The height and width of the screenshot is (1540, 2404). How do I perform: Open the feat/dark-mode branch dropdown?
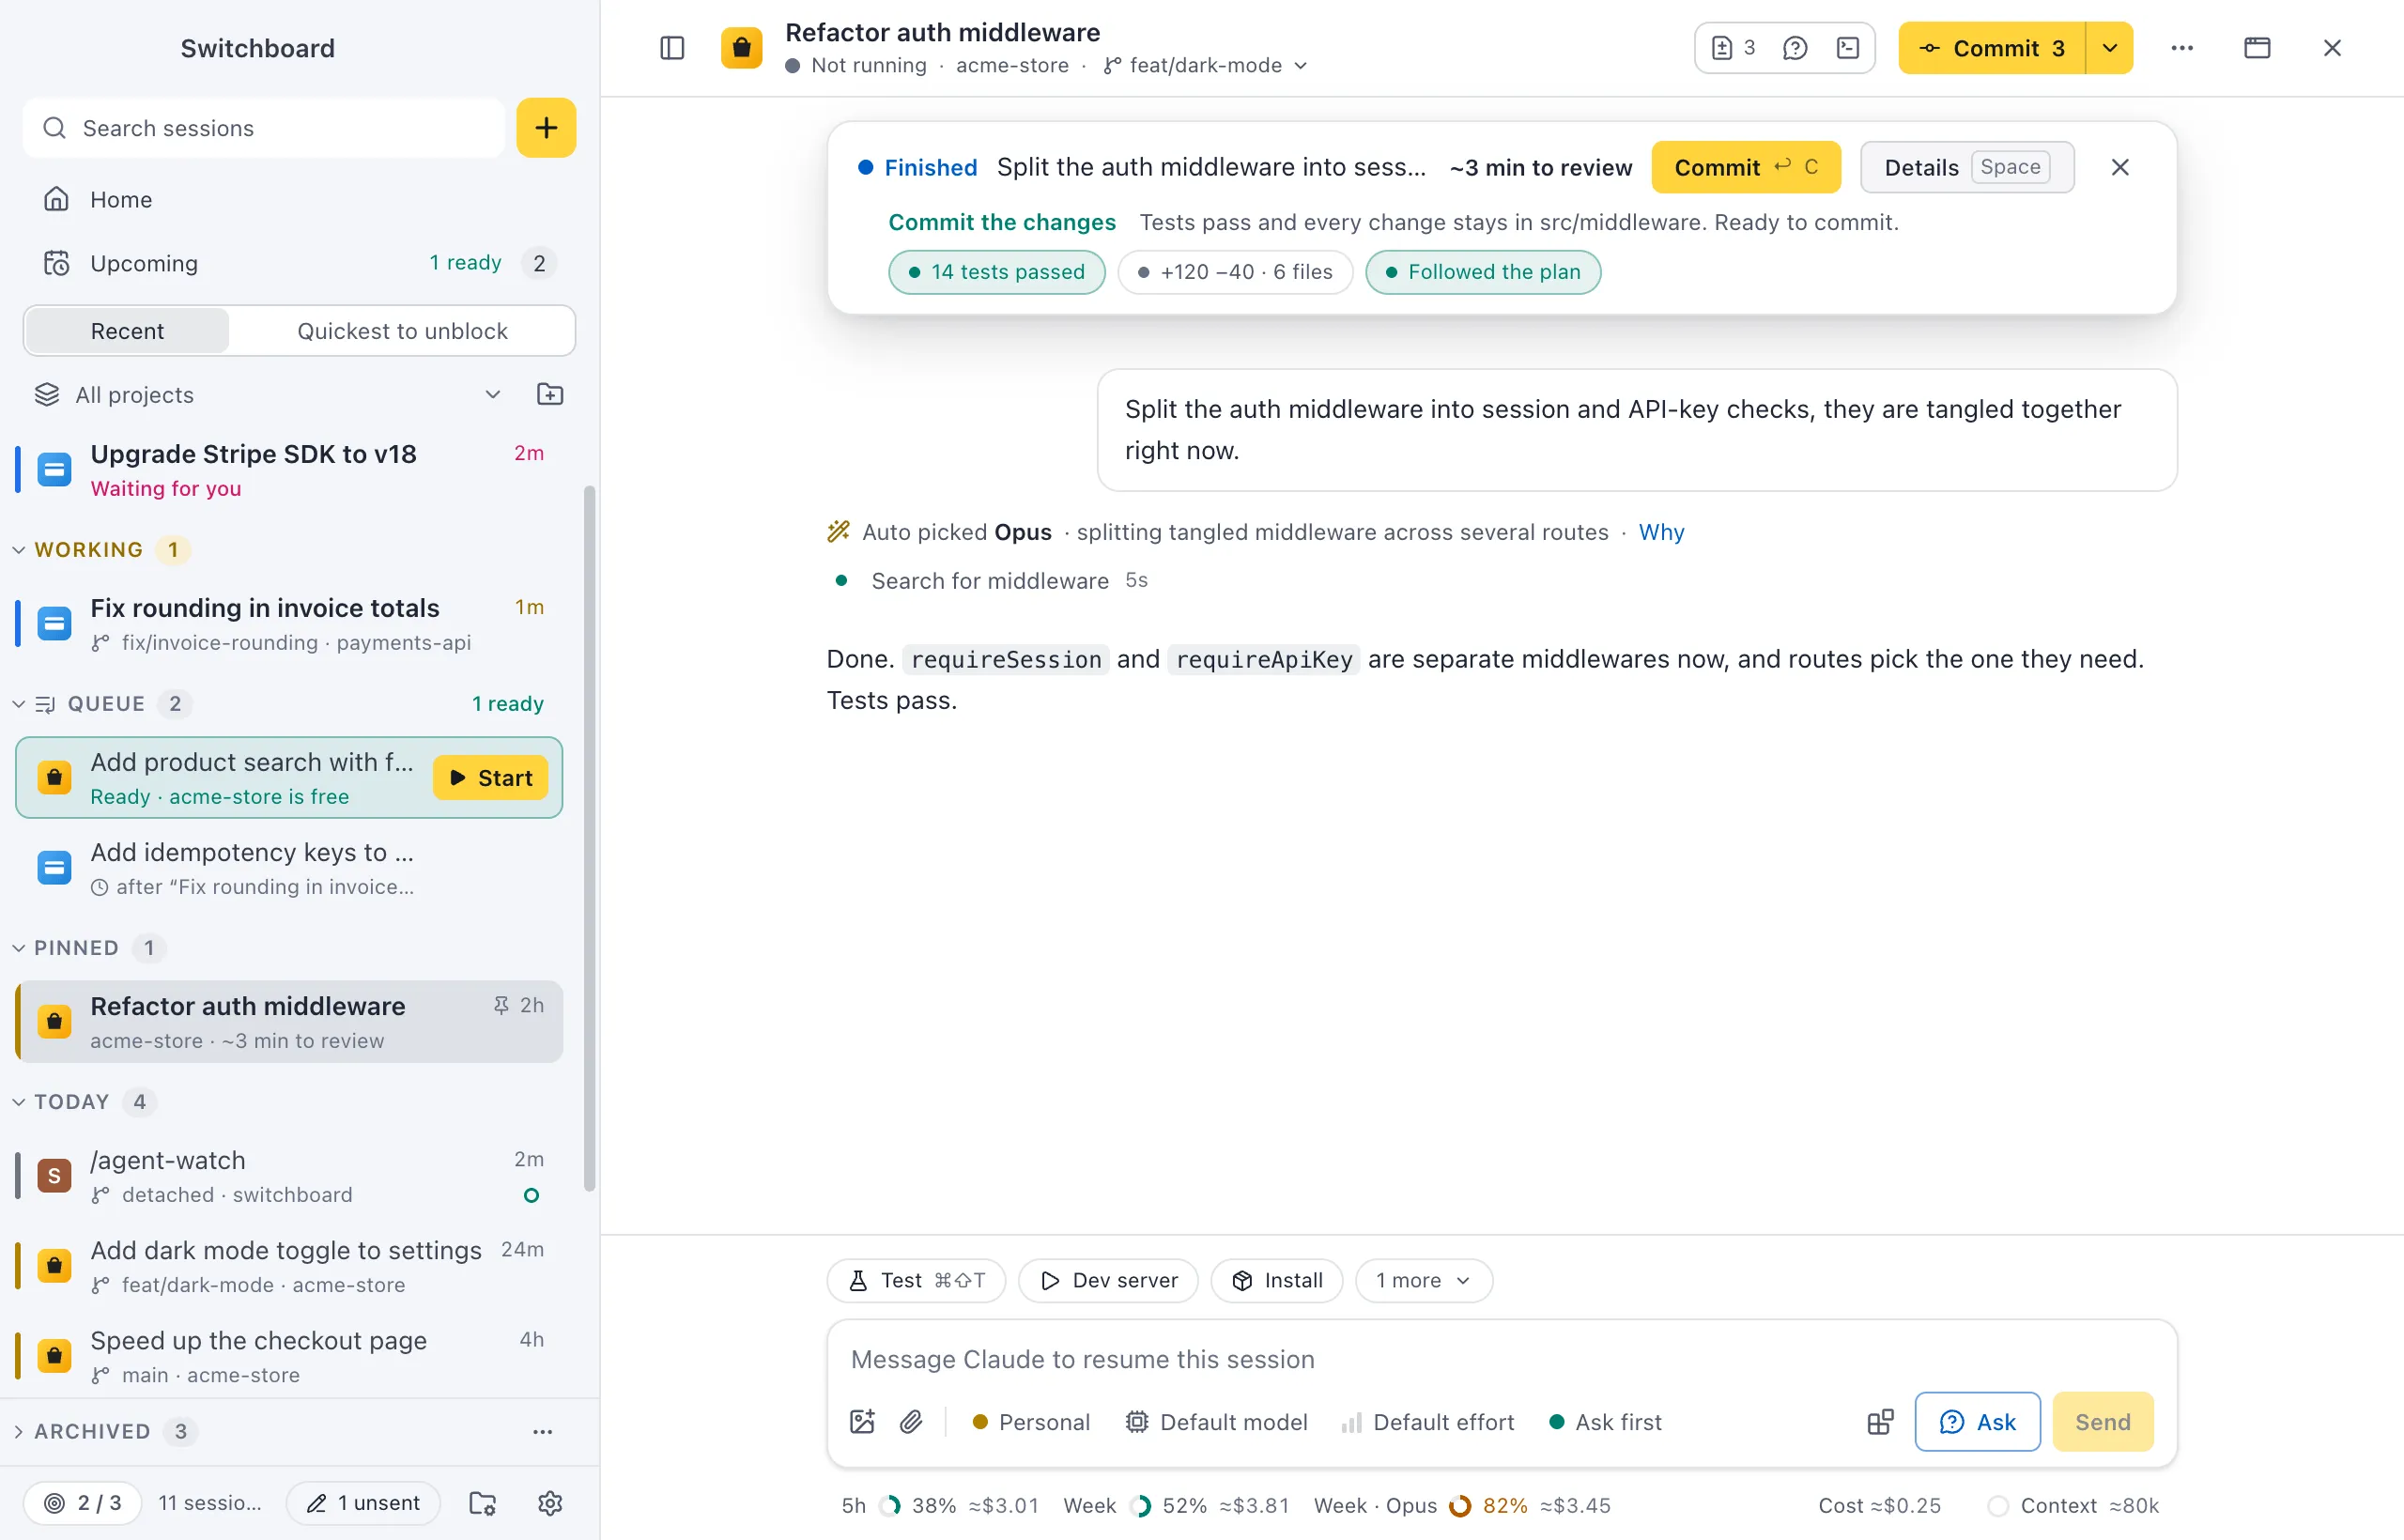tap(1206, 65)
